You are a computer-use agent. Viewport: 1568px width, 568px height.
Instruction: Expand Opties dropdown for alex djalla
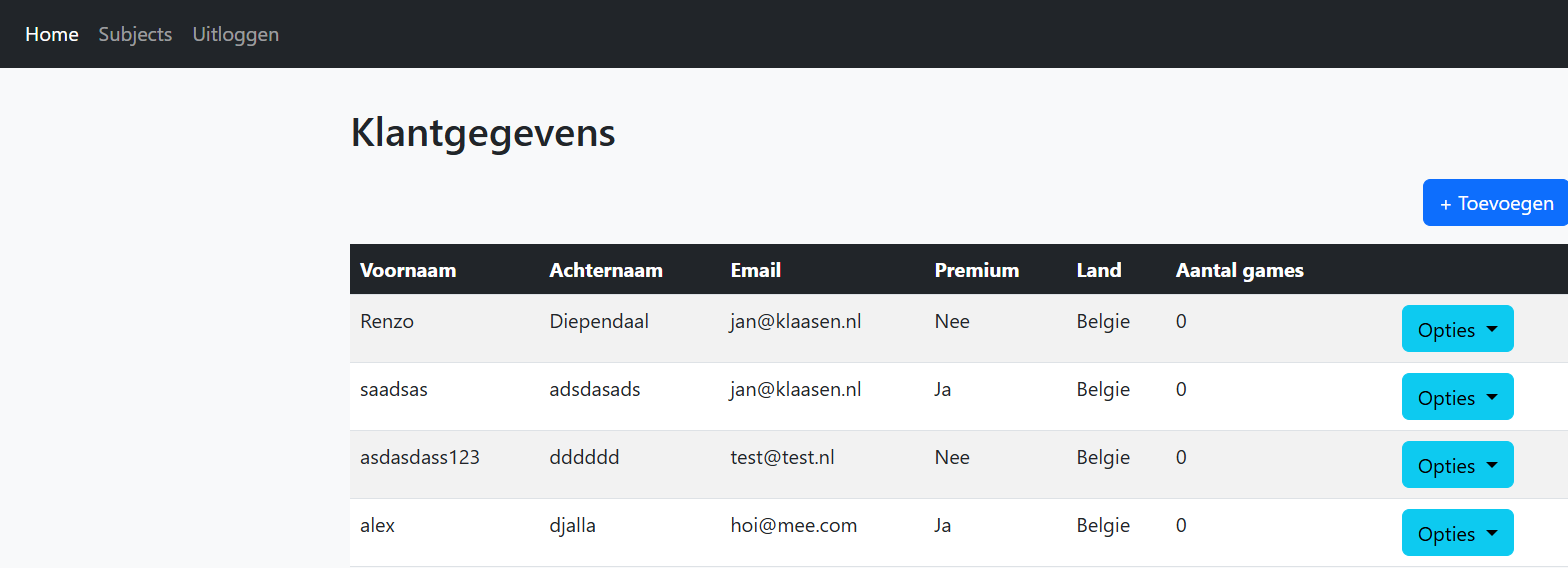coord(1457,533)
